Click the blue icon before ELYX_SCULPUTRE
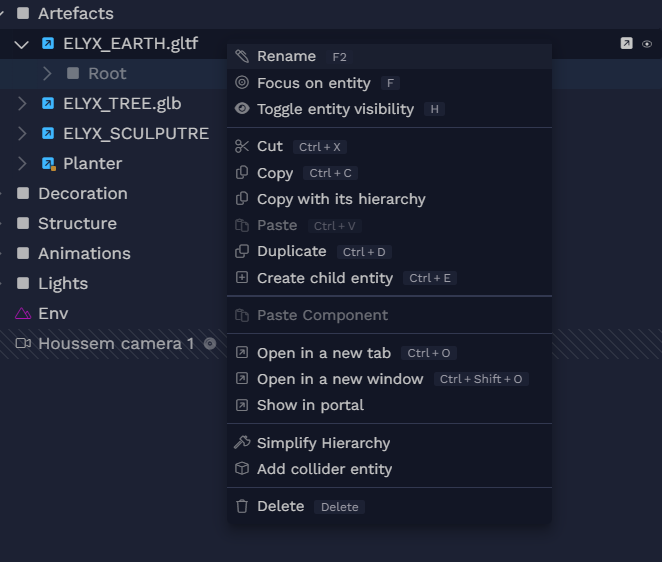The width and height of the screenshot is (662, 562). (x=48, y=133)
